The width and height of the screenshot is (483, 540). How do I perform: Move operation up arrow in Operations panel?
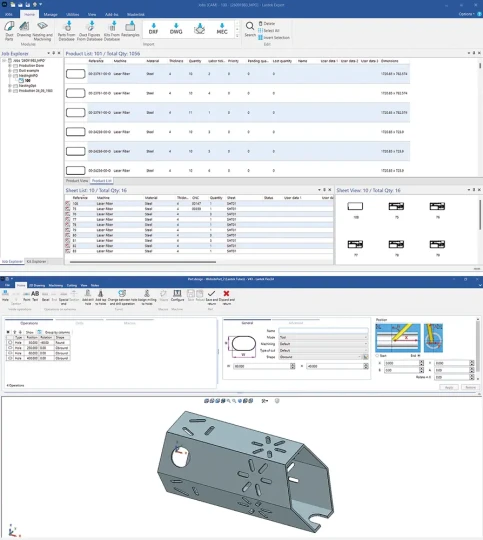pyautogui.click(x=15, y=332)
